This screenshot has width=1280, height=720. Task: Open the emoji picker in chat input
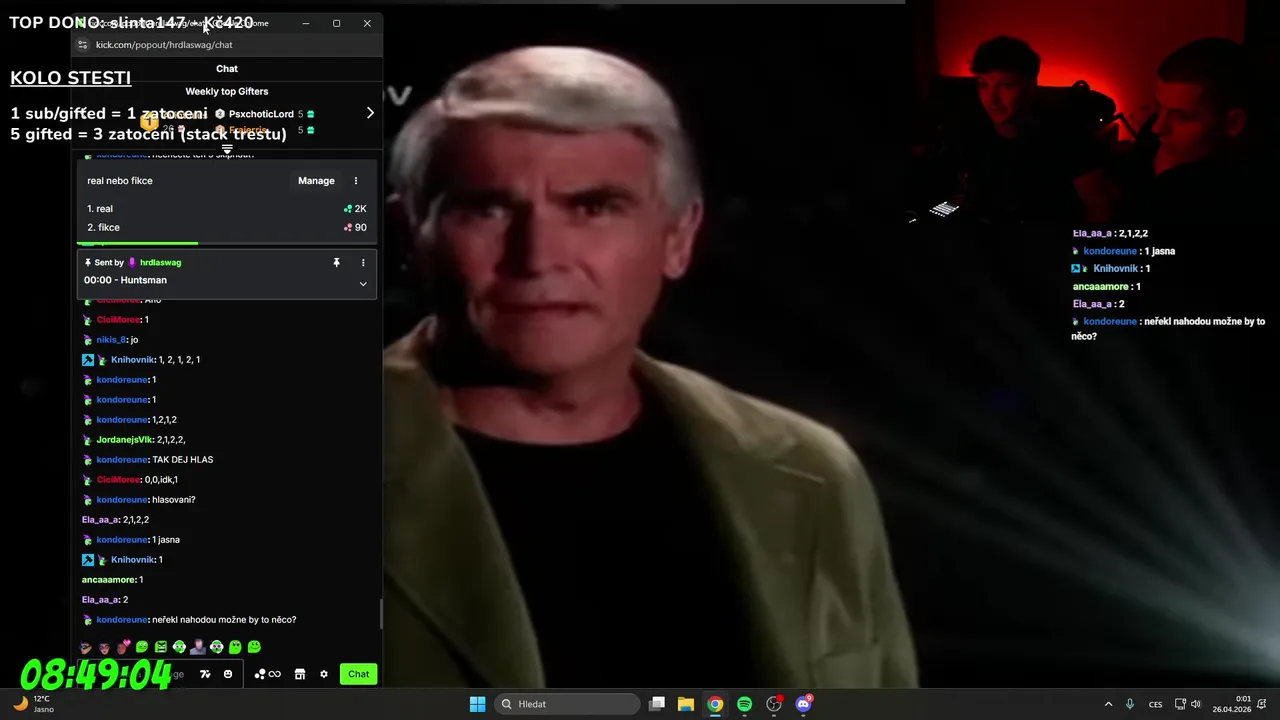coord(228,674)
